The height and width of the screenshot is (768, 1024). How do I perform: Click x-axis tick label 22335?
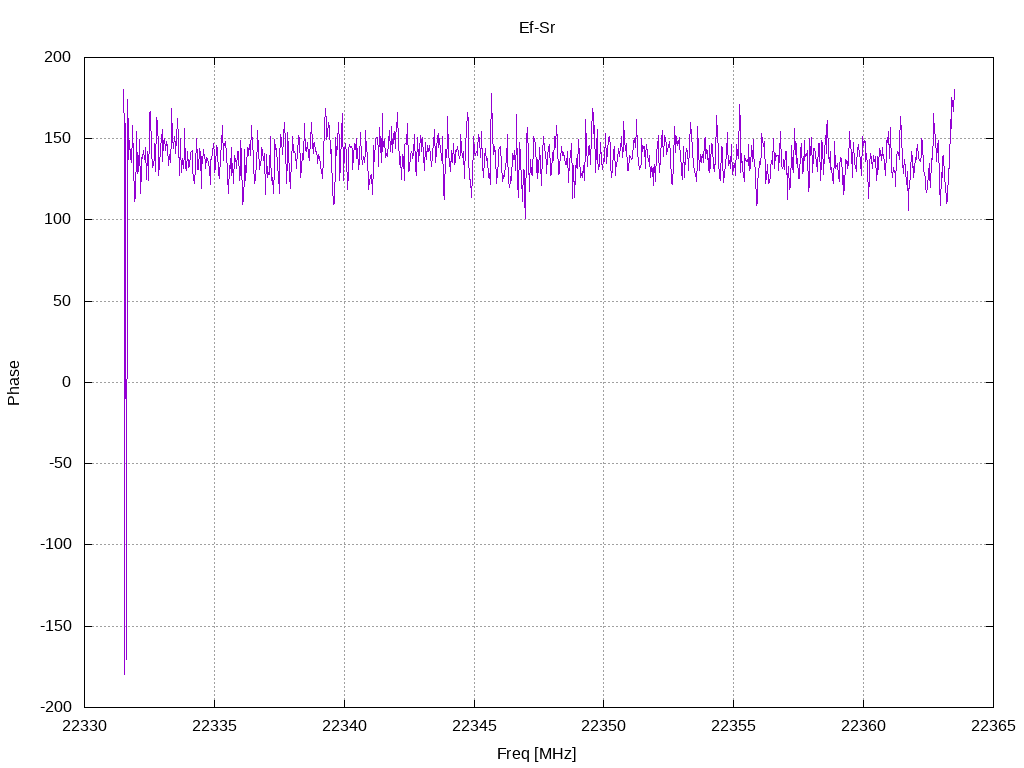coord(214,726)
